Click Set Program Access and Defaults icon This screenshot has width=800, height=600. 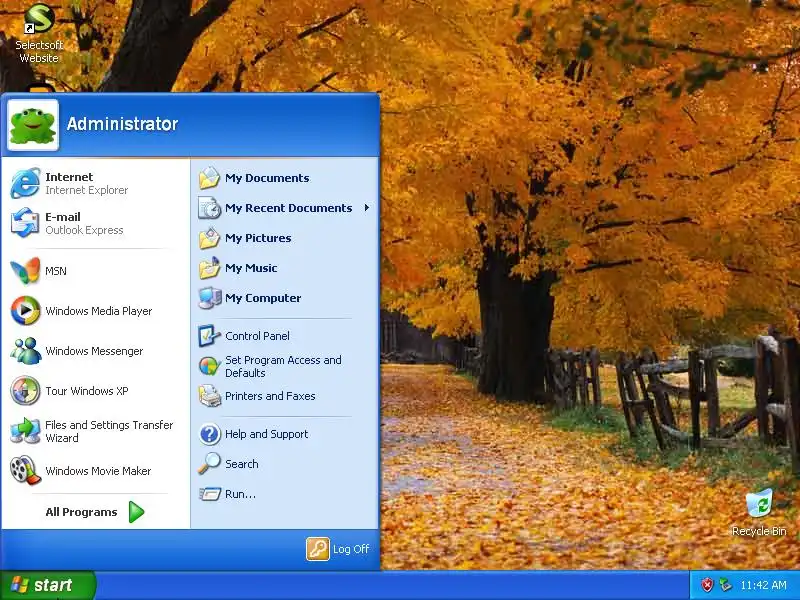pos(209,366)
